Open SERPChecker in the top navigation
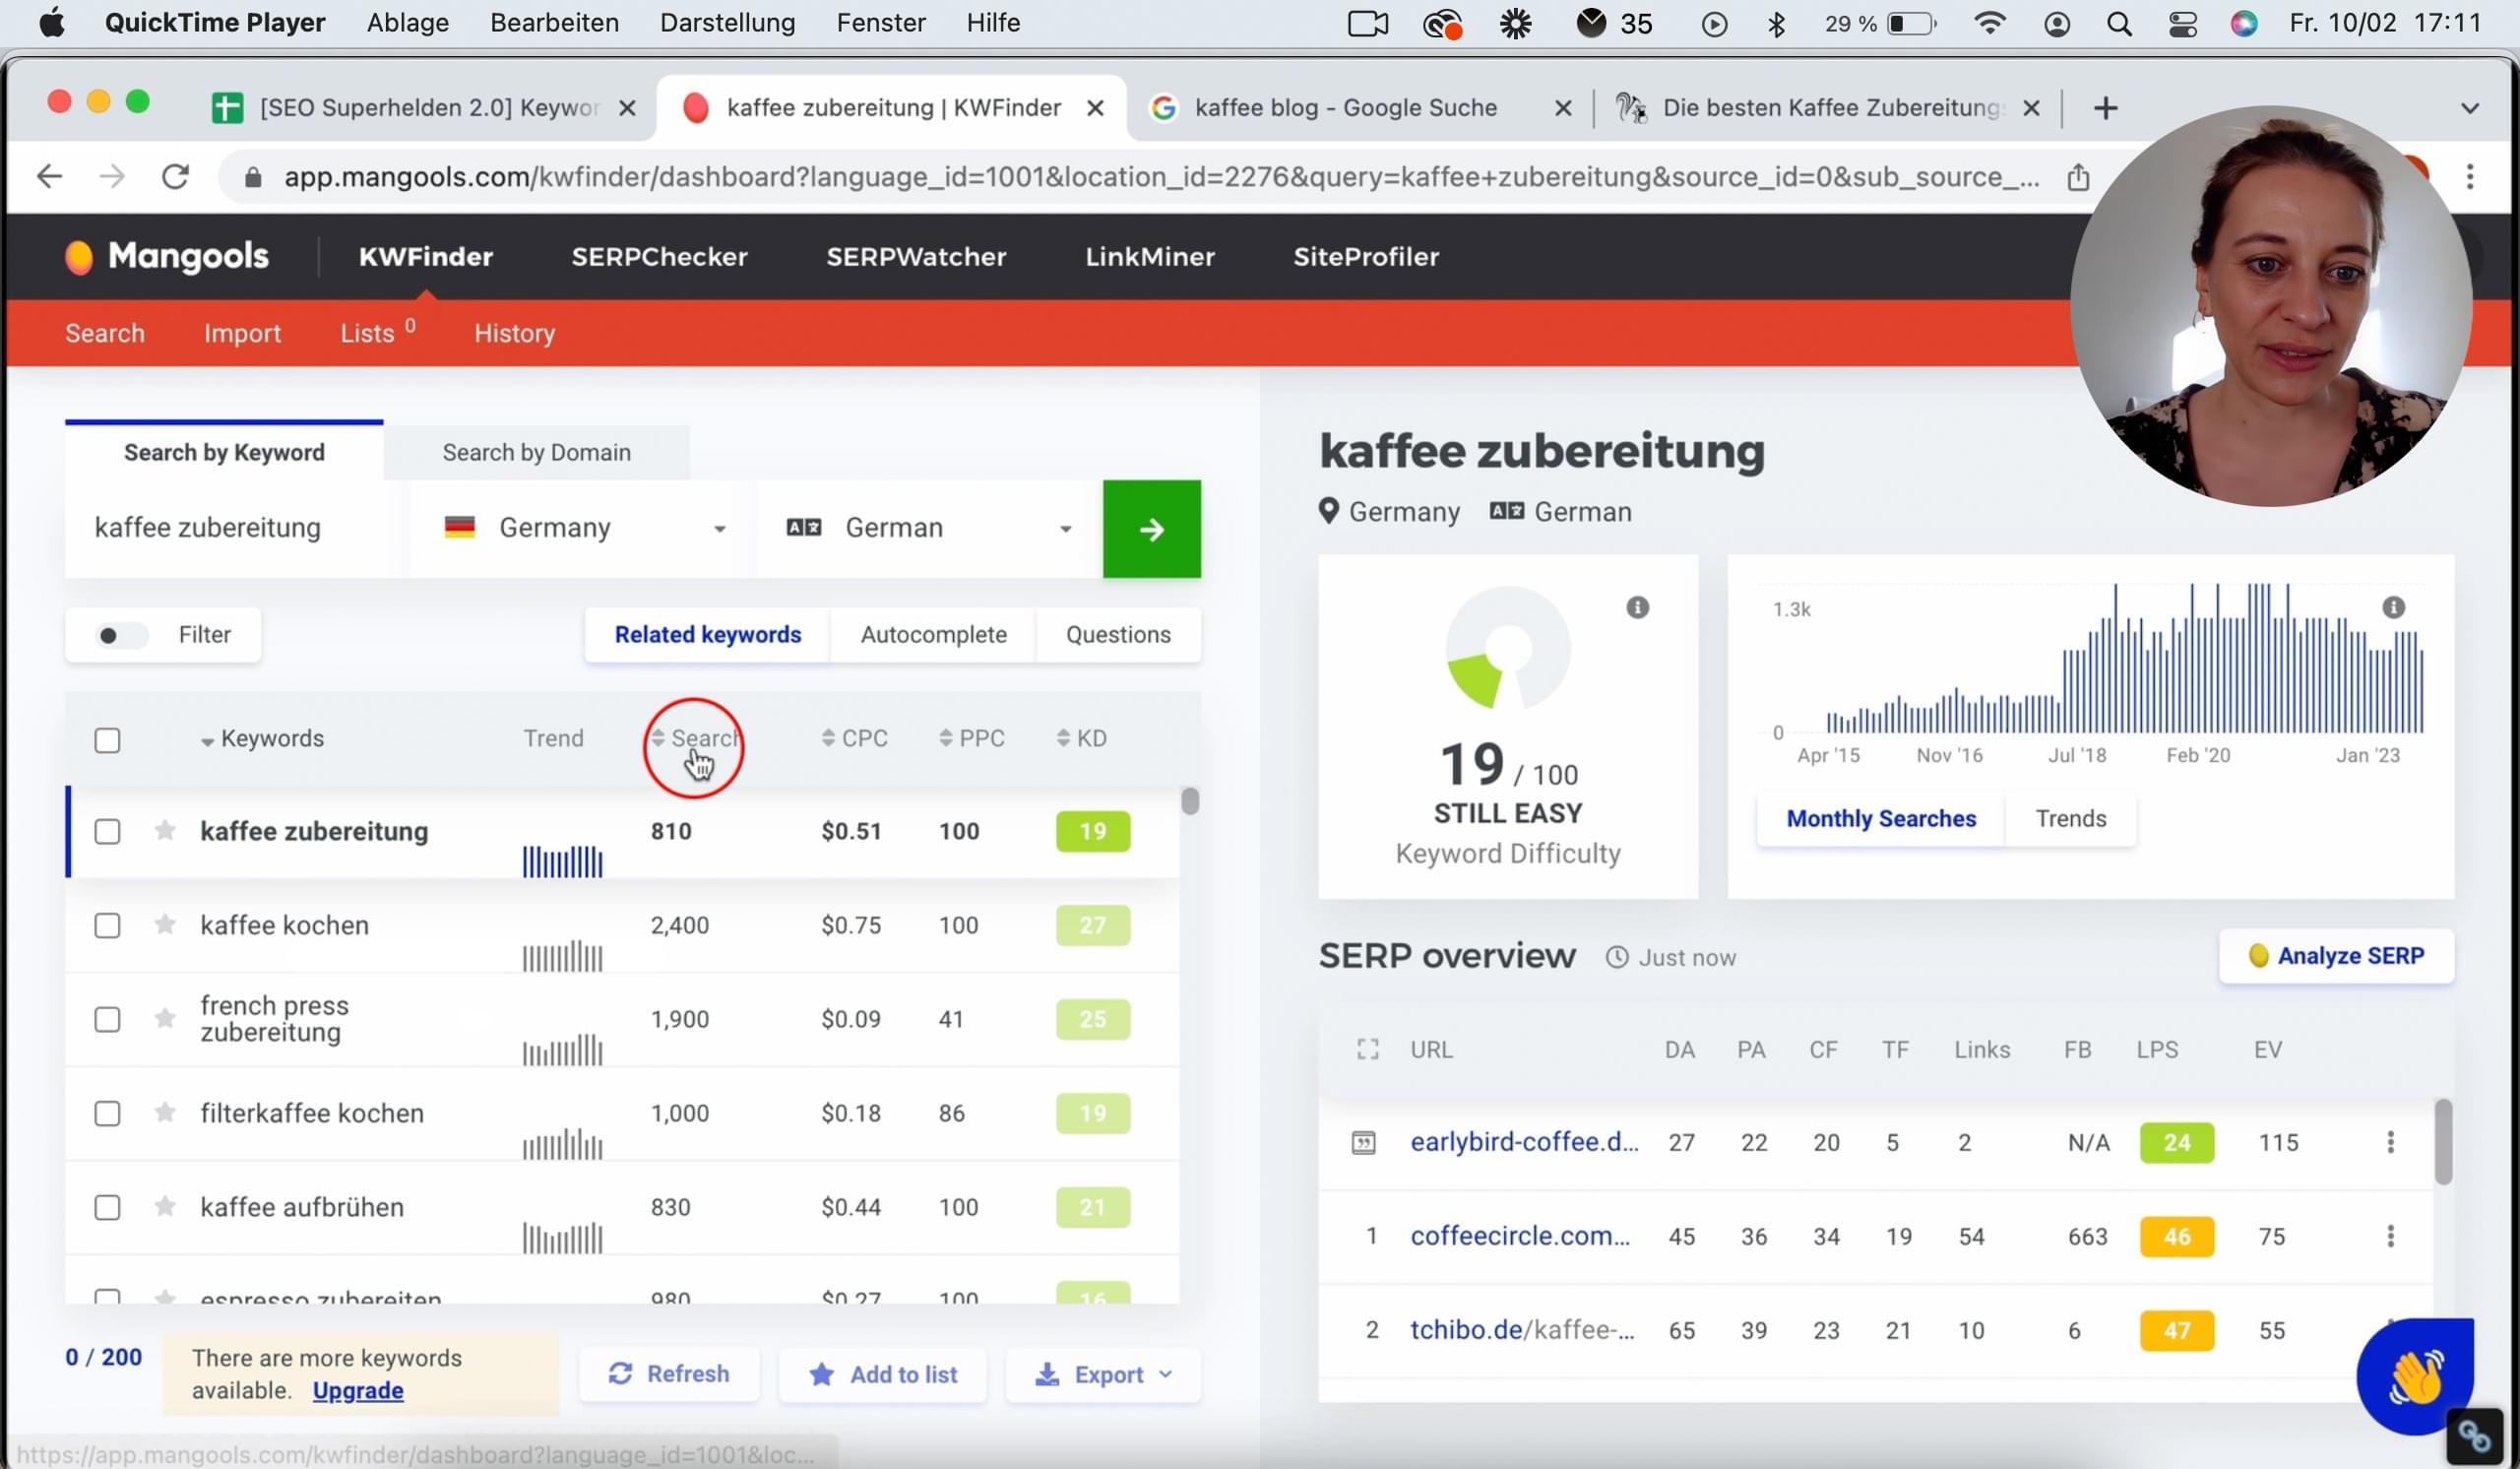Screen dimensions: 2520x1469 pyautogui.click(x=659, y=257)
